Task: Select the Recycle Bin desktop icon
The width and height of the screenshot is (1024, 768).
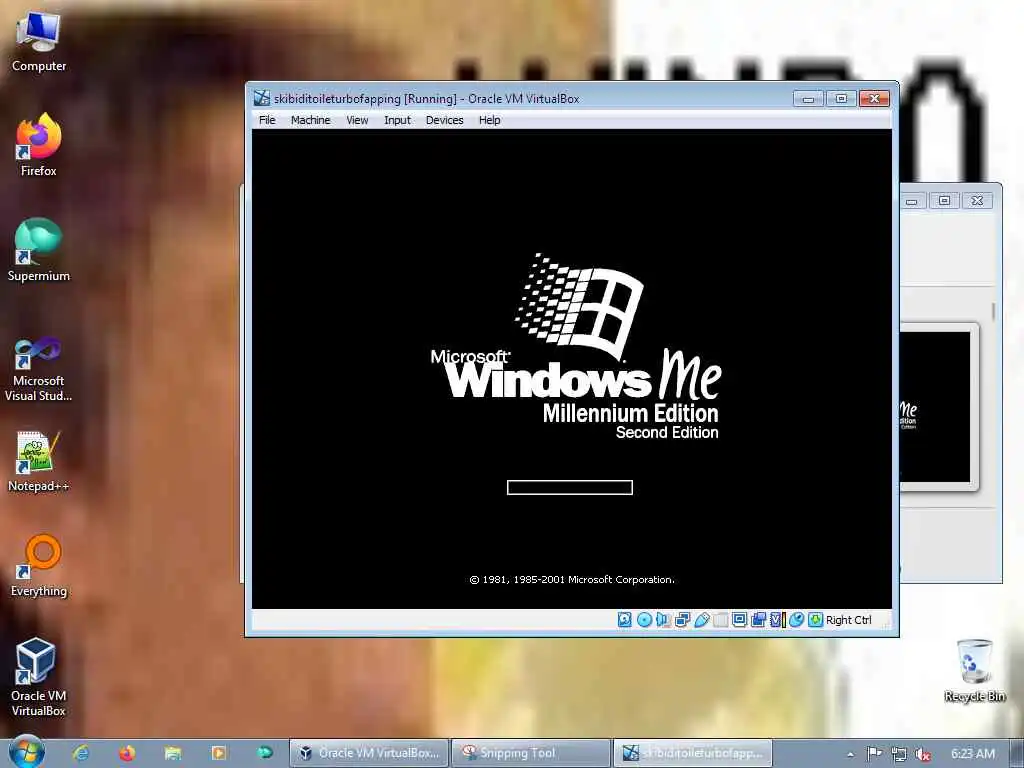Action: tap(974, 671)
